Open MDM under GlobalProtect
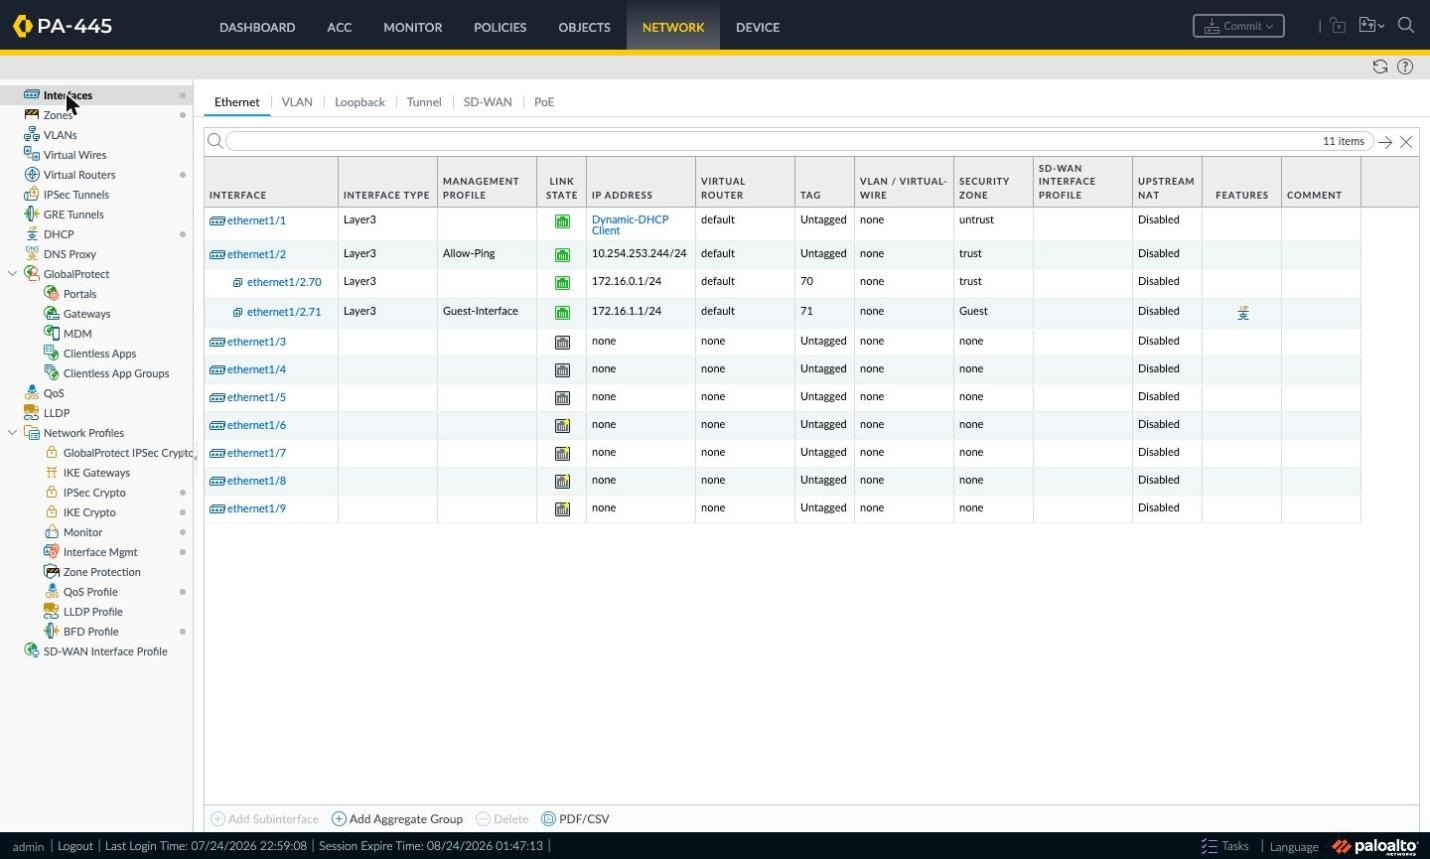 pos(77,334)
